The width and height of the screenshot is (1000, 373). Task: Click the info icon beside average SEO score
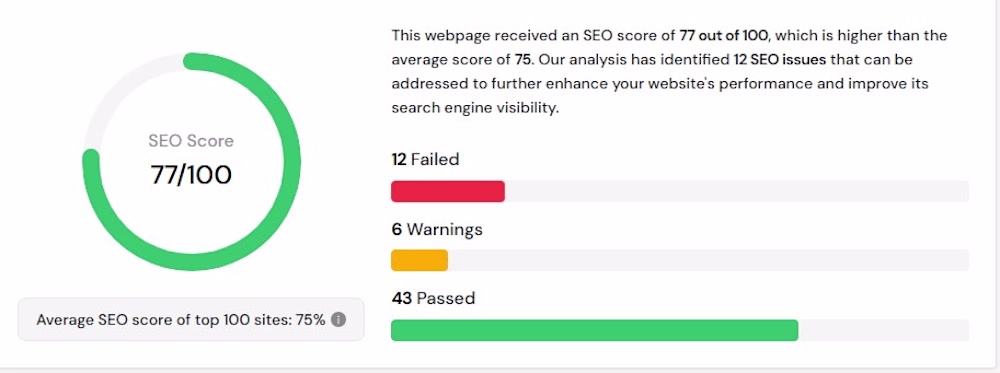tap(339, 319)
